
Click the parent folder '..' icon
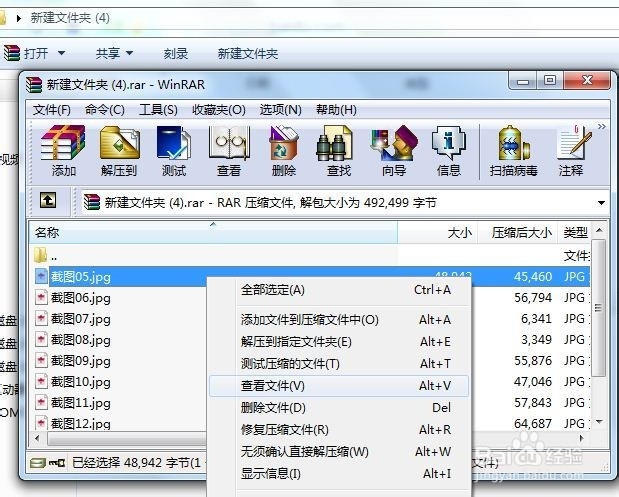pos(41,255)
